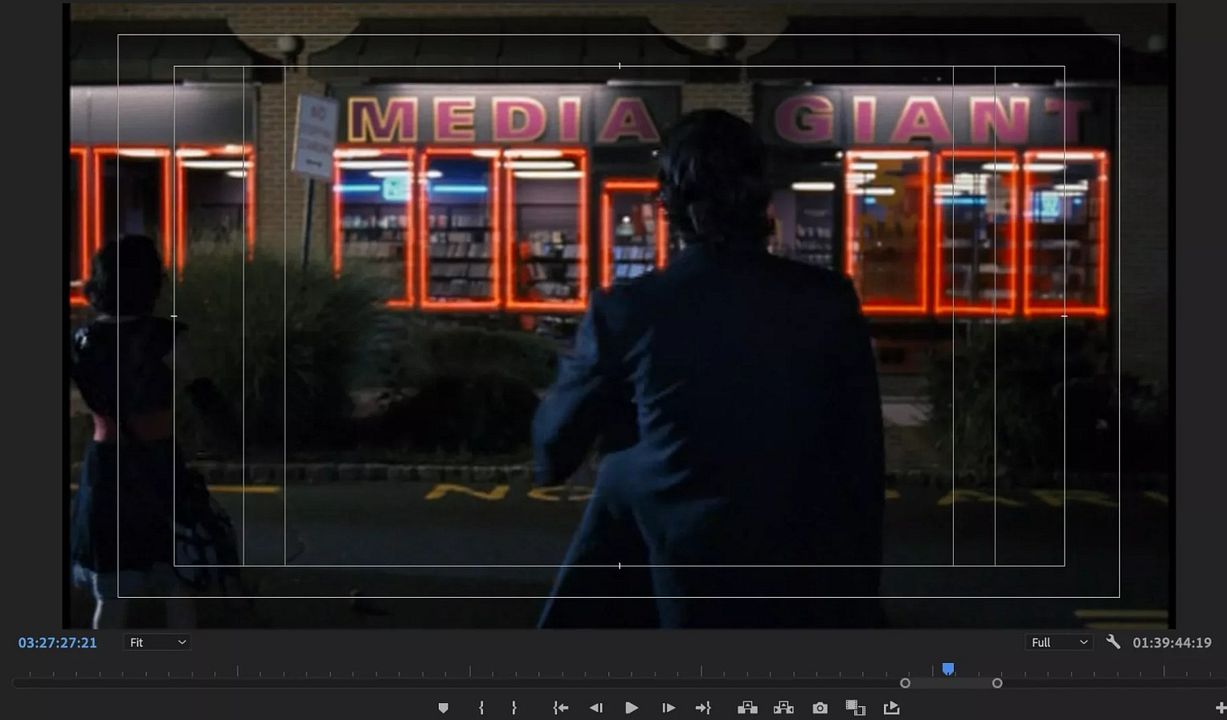Click the Go to Out Point icon
The width and height of the screenshot is (1227, 720).
(704, 707)
